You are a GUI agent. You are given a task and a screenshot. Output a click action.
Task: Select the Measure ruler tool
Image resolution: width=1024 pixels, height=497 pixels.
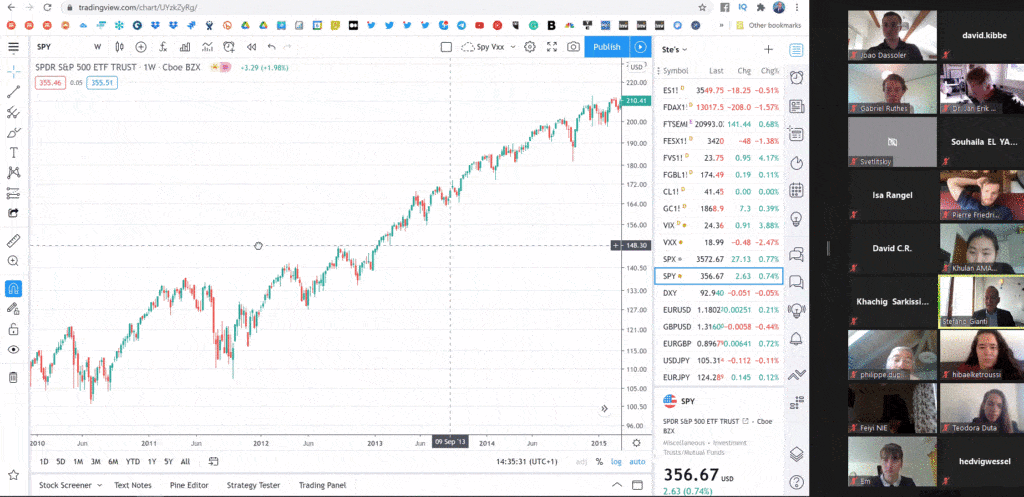click(13, 241)
